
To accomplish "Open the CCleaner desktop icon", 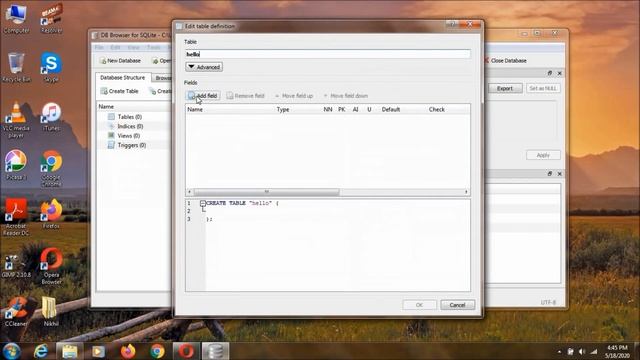I will 16,312.
